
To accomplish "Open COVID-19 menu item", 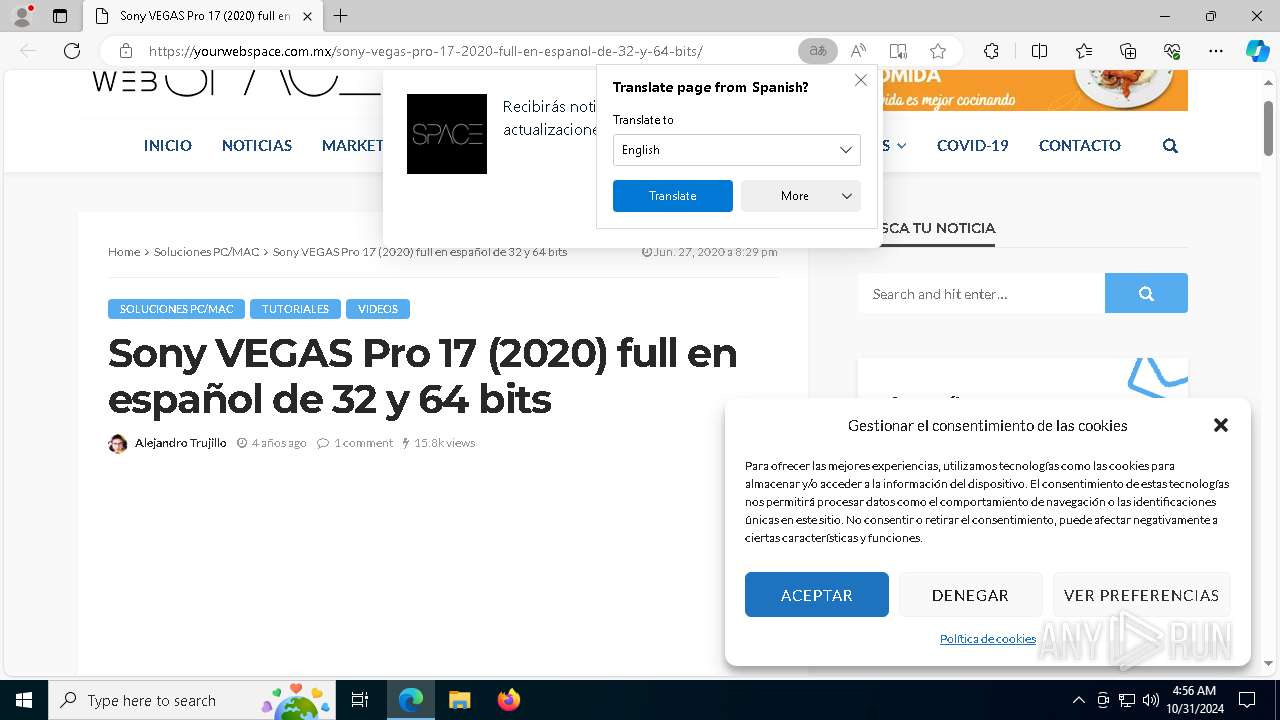I will tap(973, 145).
